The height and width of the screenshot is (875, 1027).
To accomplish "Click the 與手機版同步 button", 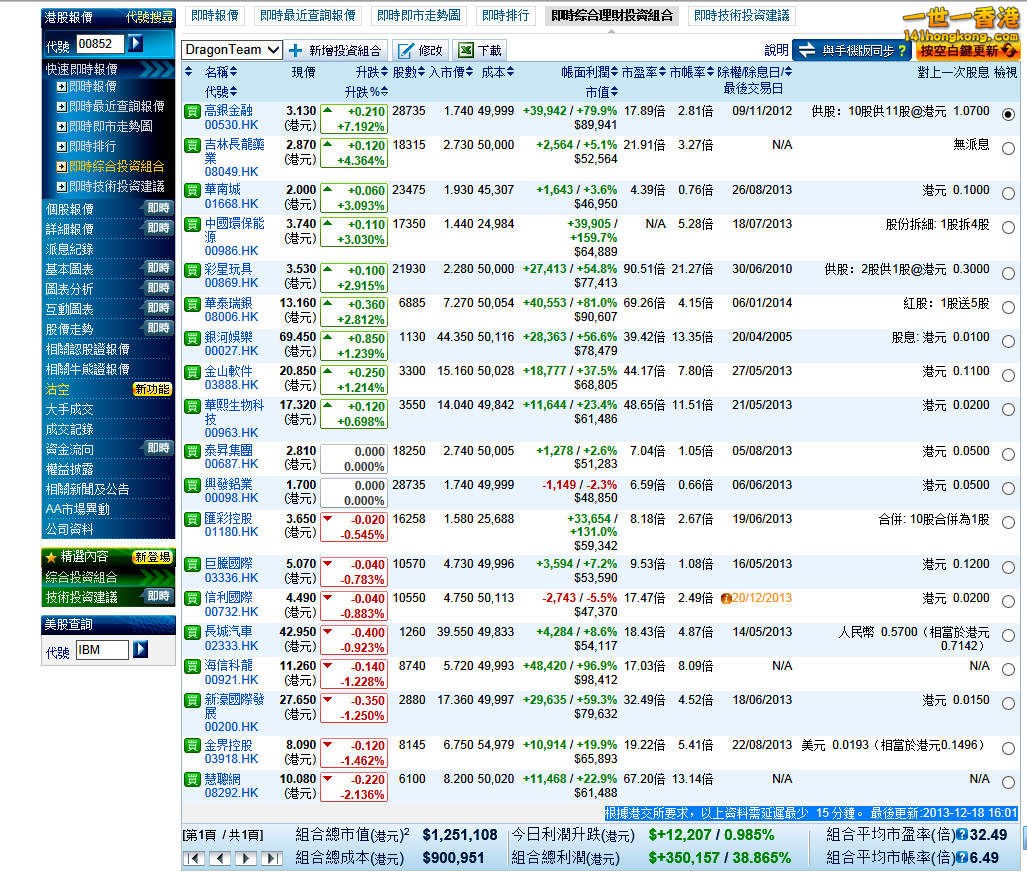I will [x=853, y=50].
